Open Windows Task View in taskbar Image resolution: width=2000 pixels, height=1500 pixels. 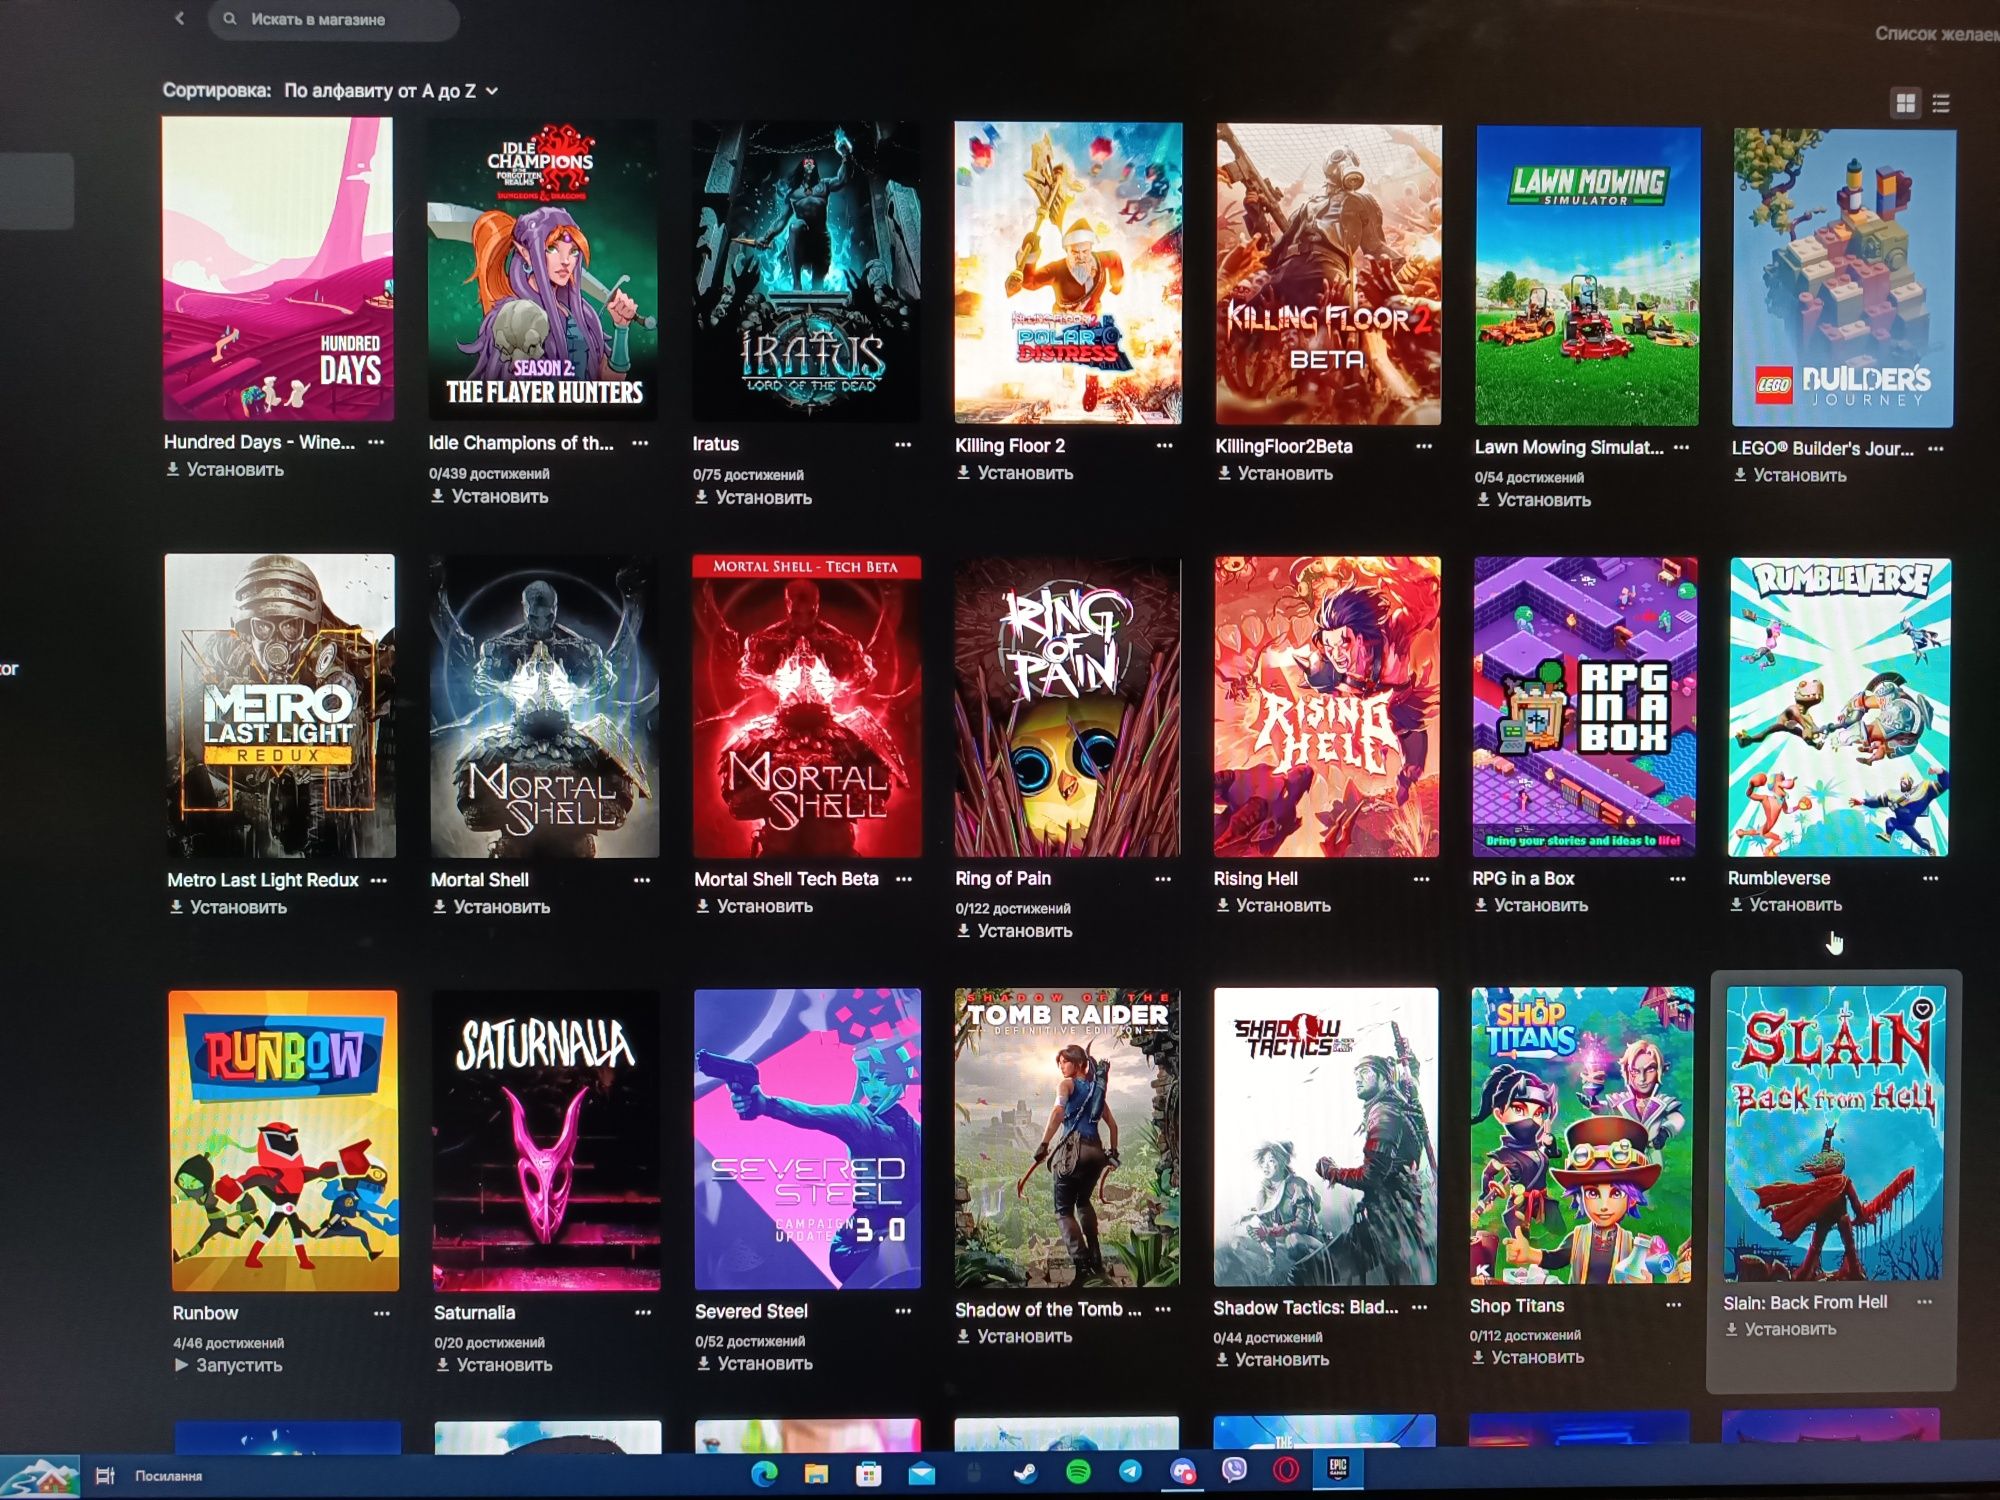coord(104,1475)
